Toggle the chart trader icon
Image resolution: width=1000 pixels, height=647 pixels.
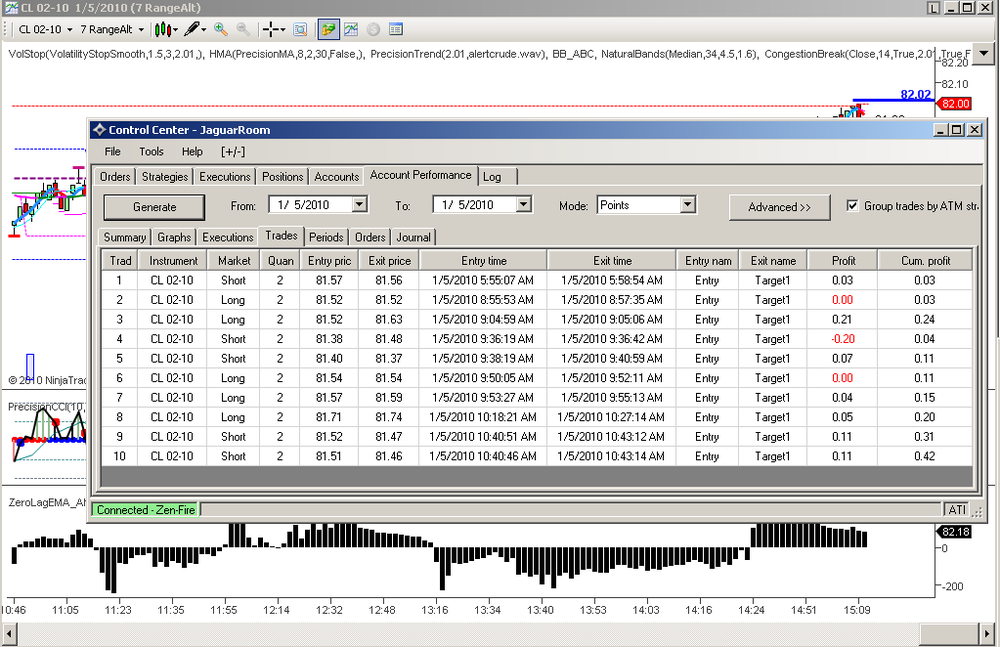[x=328, y=29]
